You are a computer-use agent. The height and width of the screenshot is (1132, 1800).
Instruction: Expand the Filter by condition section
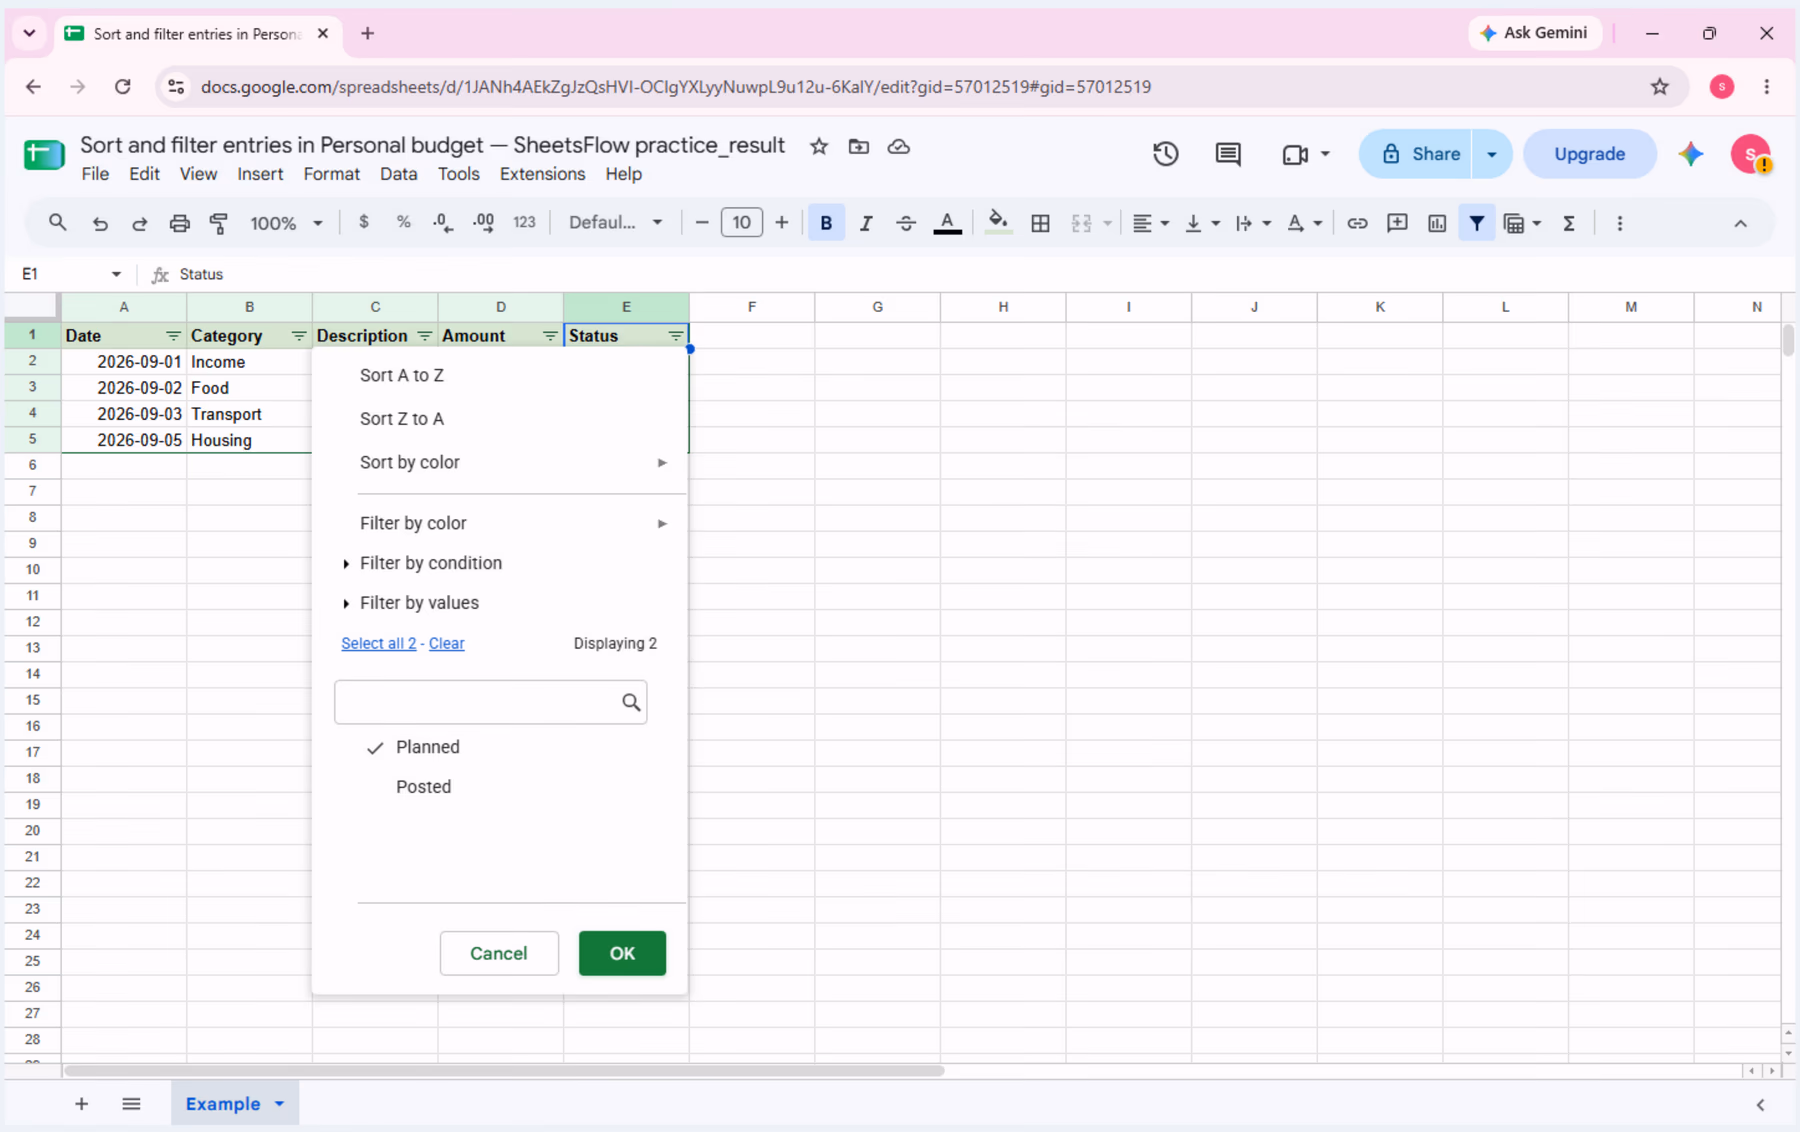[x=431, y=563]
